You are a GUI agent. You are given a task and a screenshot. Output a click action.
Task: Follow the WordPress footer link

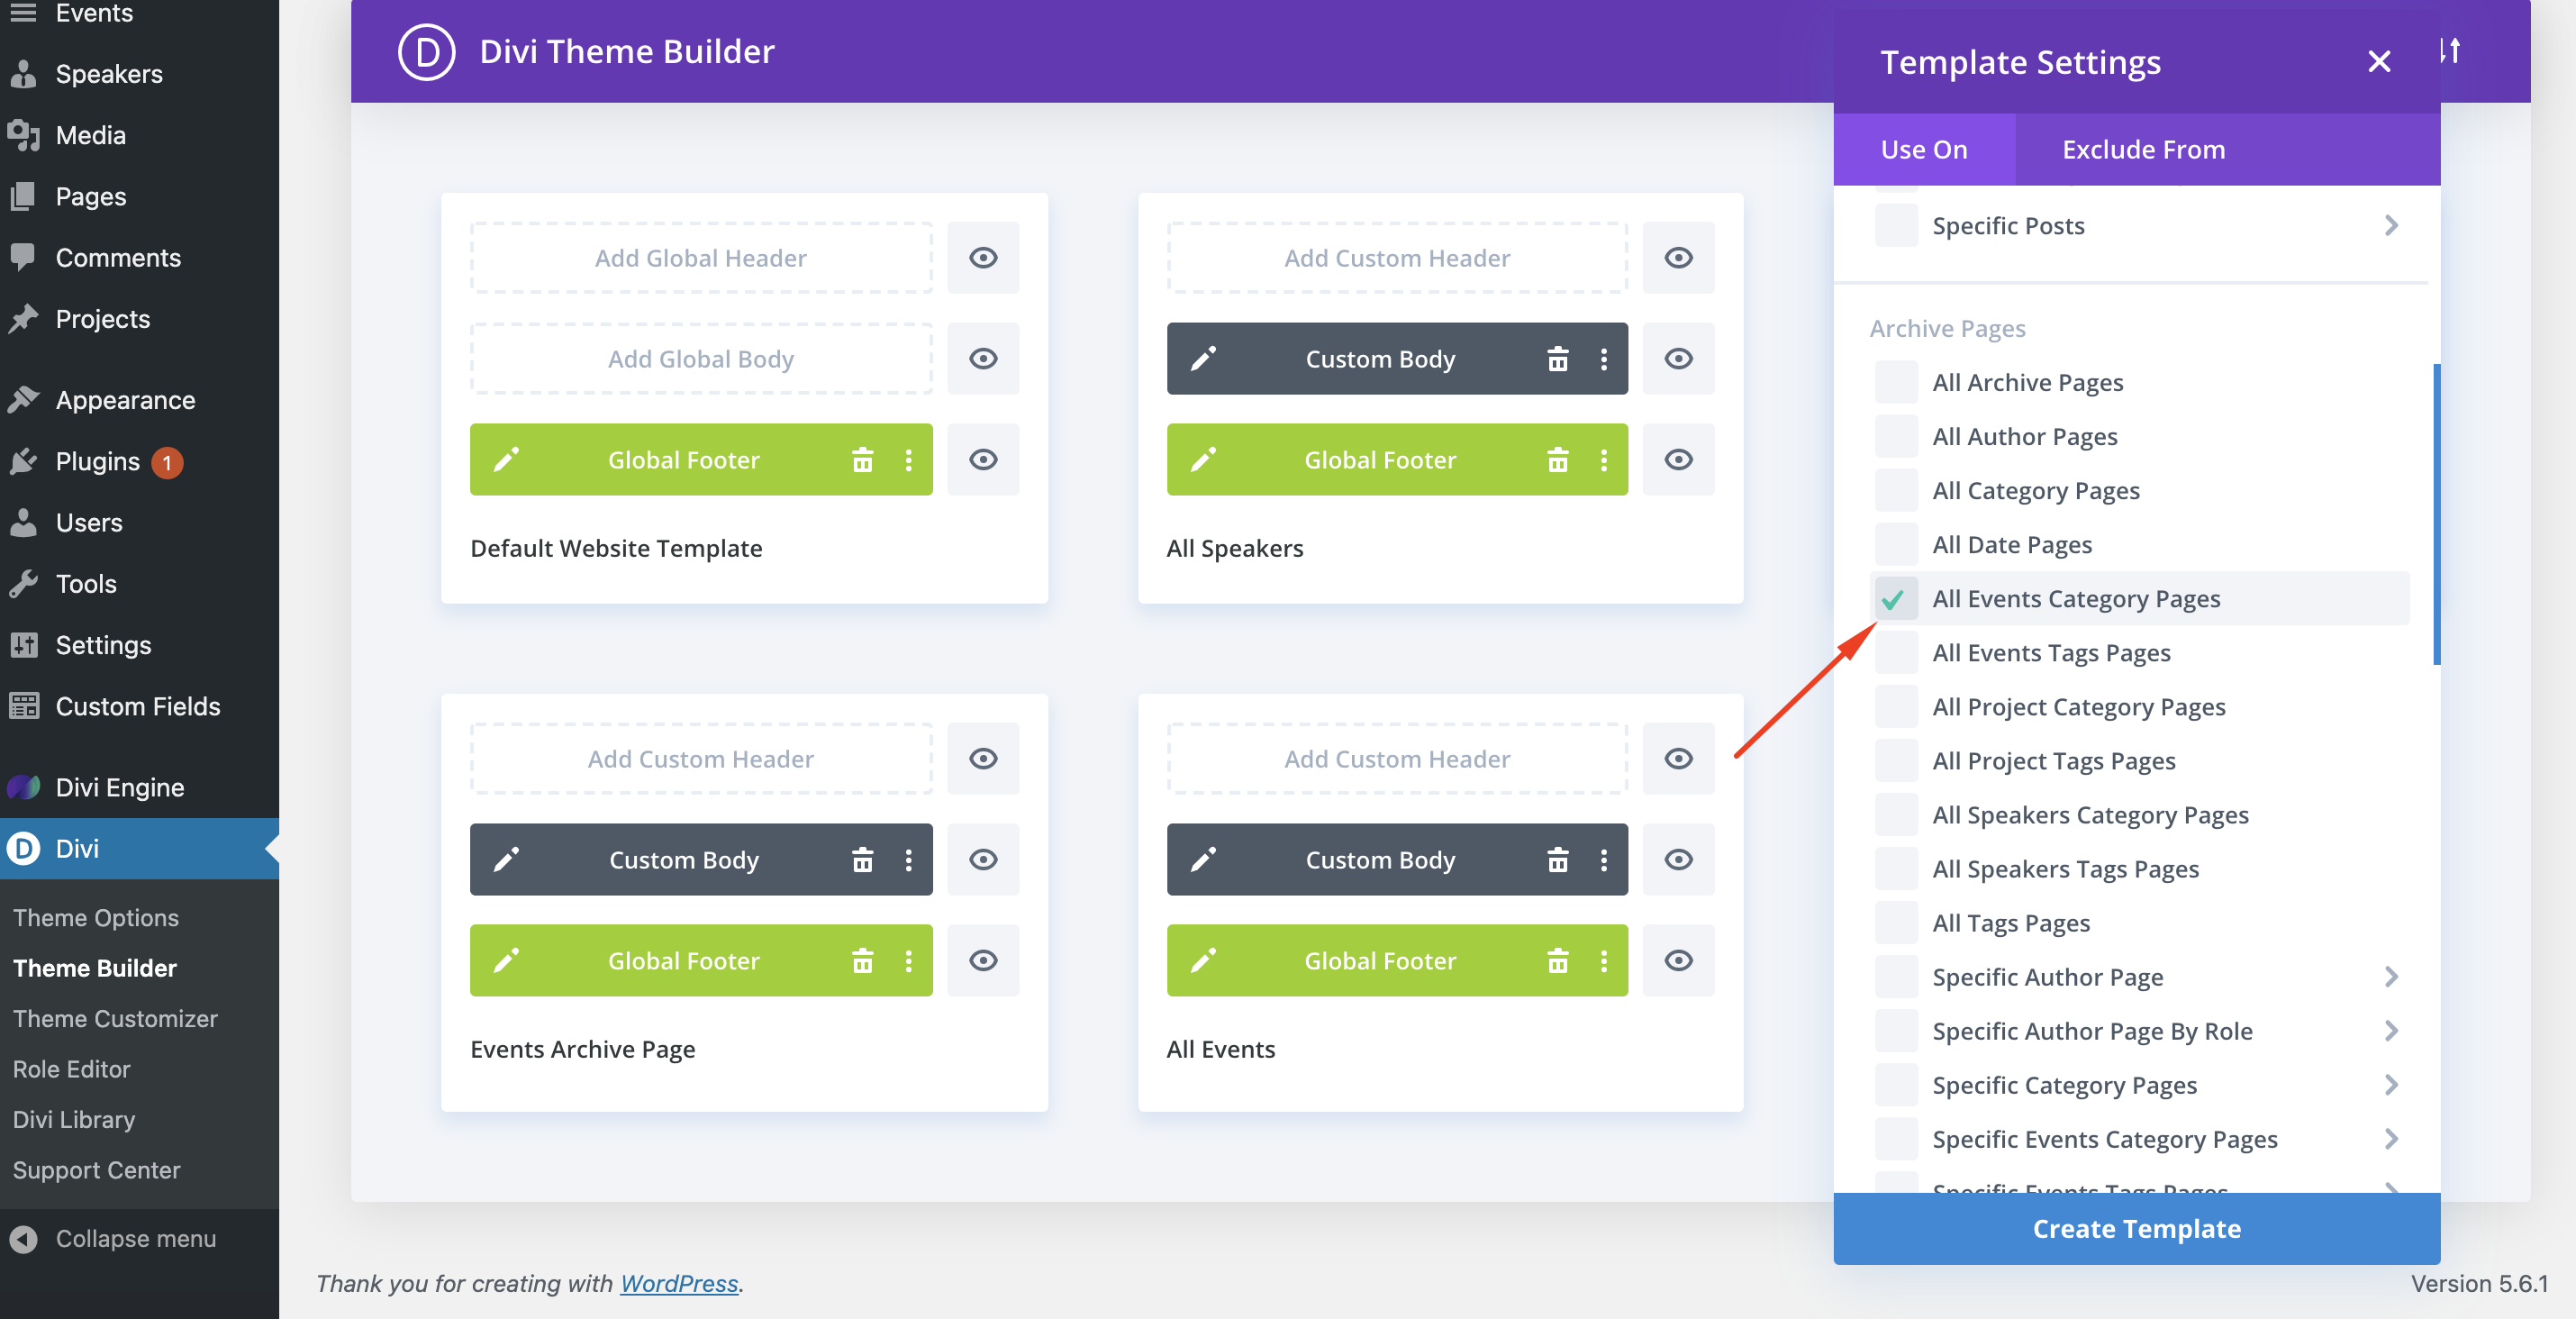coord(679,1283)
